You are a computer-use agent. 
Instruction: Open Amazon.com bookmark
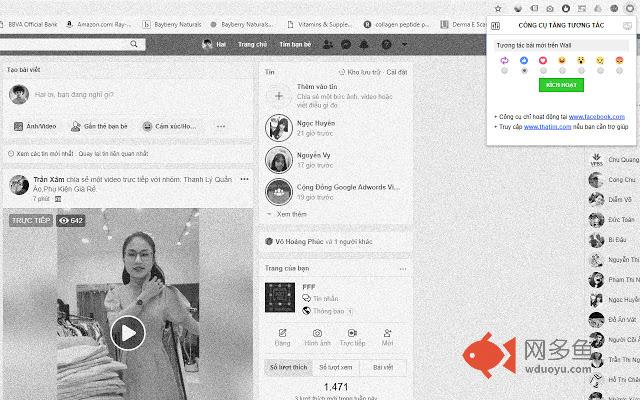pyautogui.click(x=98, y=24)
